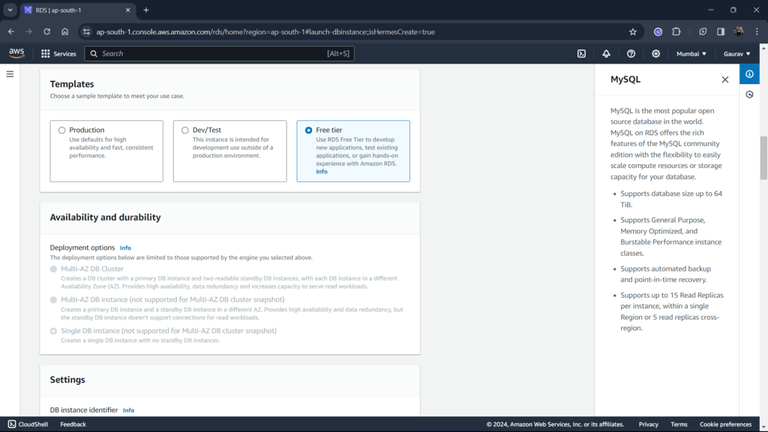The width and height of the screenshot is (768, 432).
Task: Click Feedback in the bottom bar
Action: tap(73, 424)
